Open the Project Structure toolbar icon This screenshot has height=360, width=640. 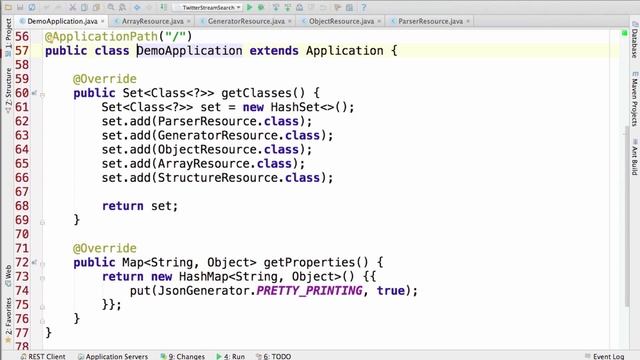tap(349, 7)
